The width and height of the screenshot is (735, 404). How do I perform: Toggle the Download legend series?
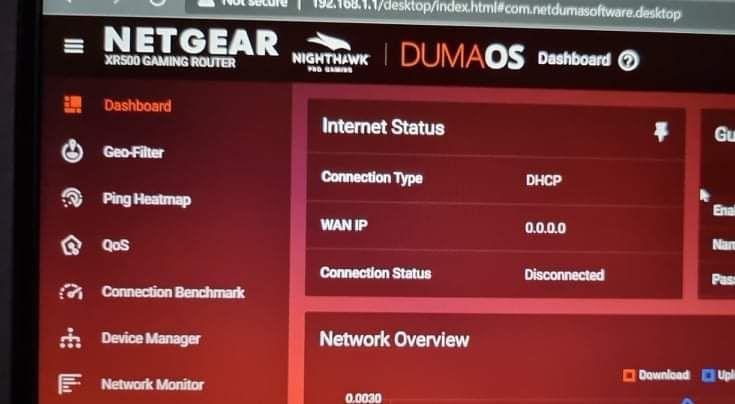[x=656, y=375]
